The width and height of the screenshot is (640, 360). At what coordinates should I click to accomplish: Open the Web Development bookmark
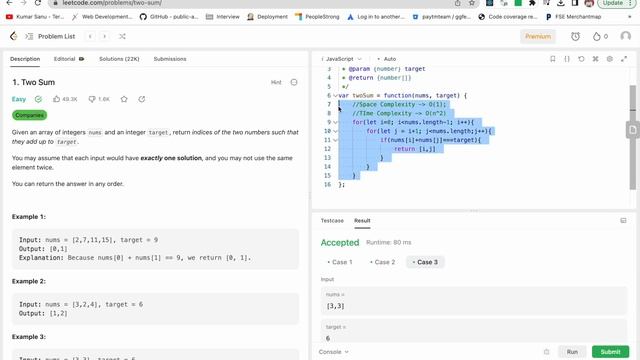(x=102, y=17)
